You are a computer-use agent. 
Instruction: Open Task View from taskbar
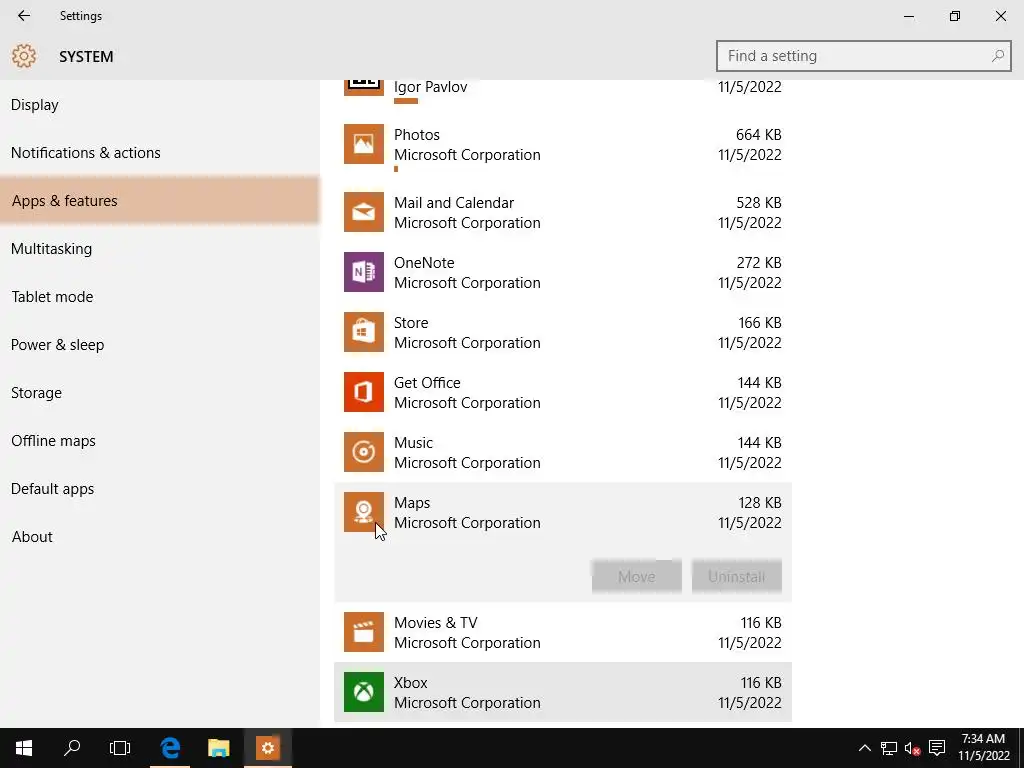click(120, 748)
